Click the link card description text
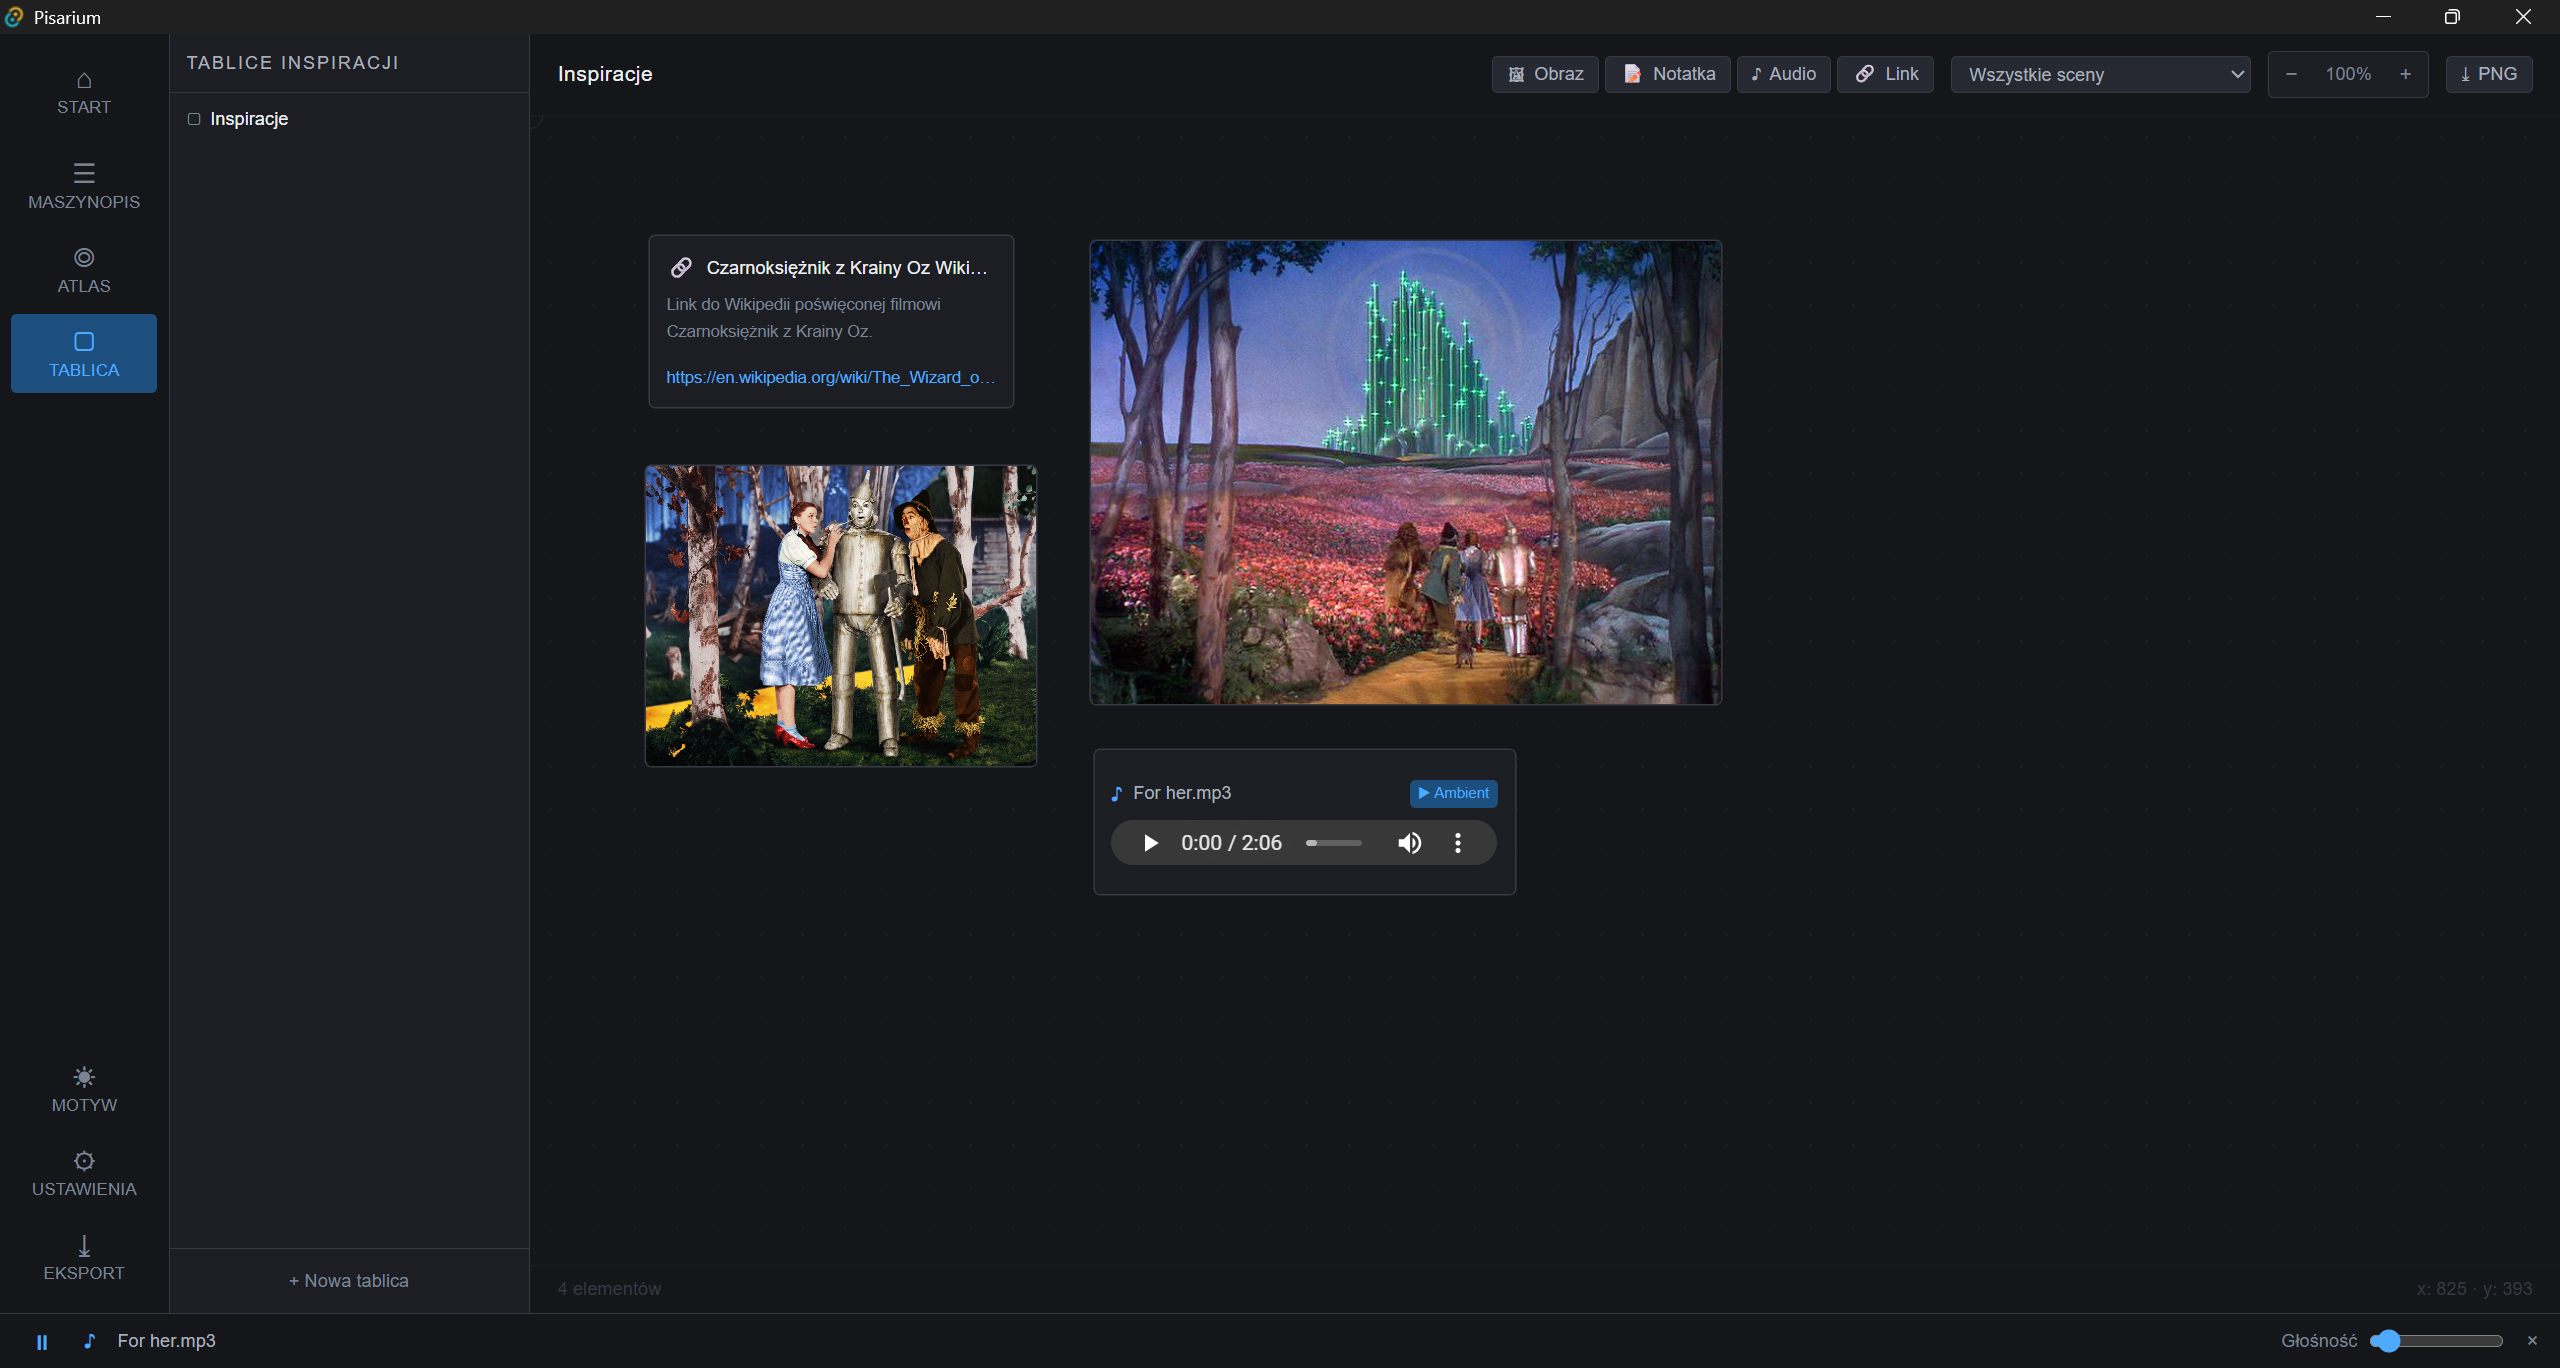Image resolution: width=2560 pixels, height=1368 pixels. [803, 318]
